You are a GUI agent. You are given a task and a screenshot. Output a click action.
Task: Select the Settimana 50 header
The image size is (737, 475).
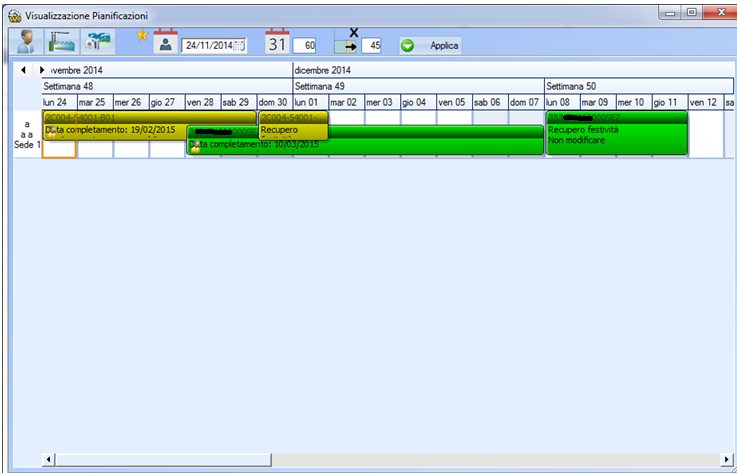639,86
